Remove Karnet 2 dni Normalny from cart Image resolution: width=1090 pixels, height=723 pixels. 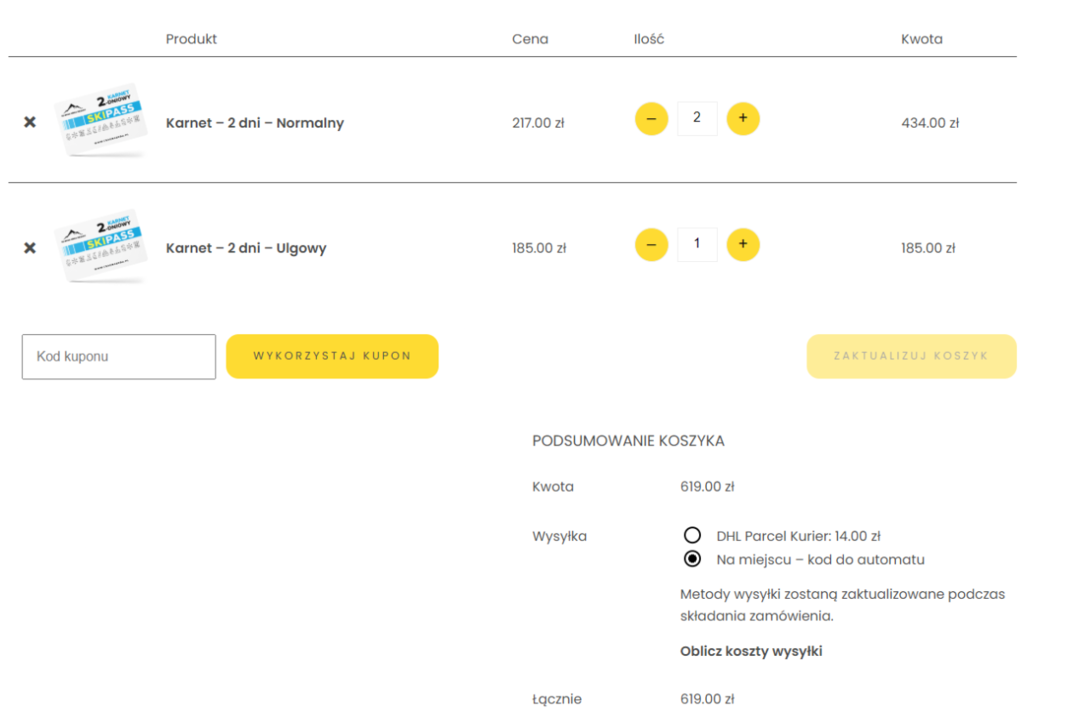point(30,122)
